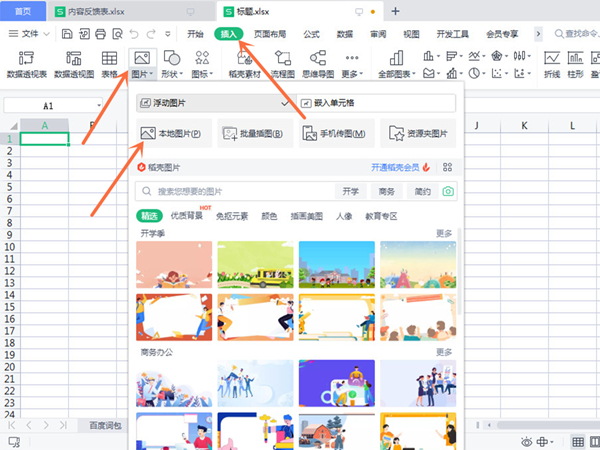600x450 pixels.
Task: Toggle the eye protection mode icon in status bar
Action: coord(527,441)
